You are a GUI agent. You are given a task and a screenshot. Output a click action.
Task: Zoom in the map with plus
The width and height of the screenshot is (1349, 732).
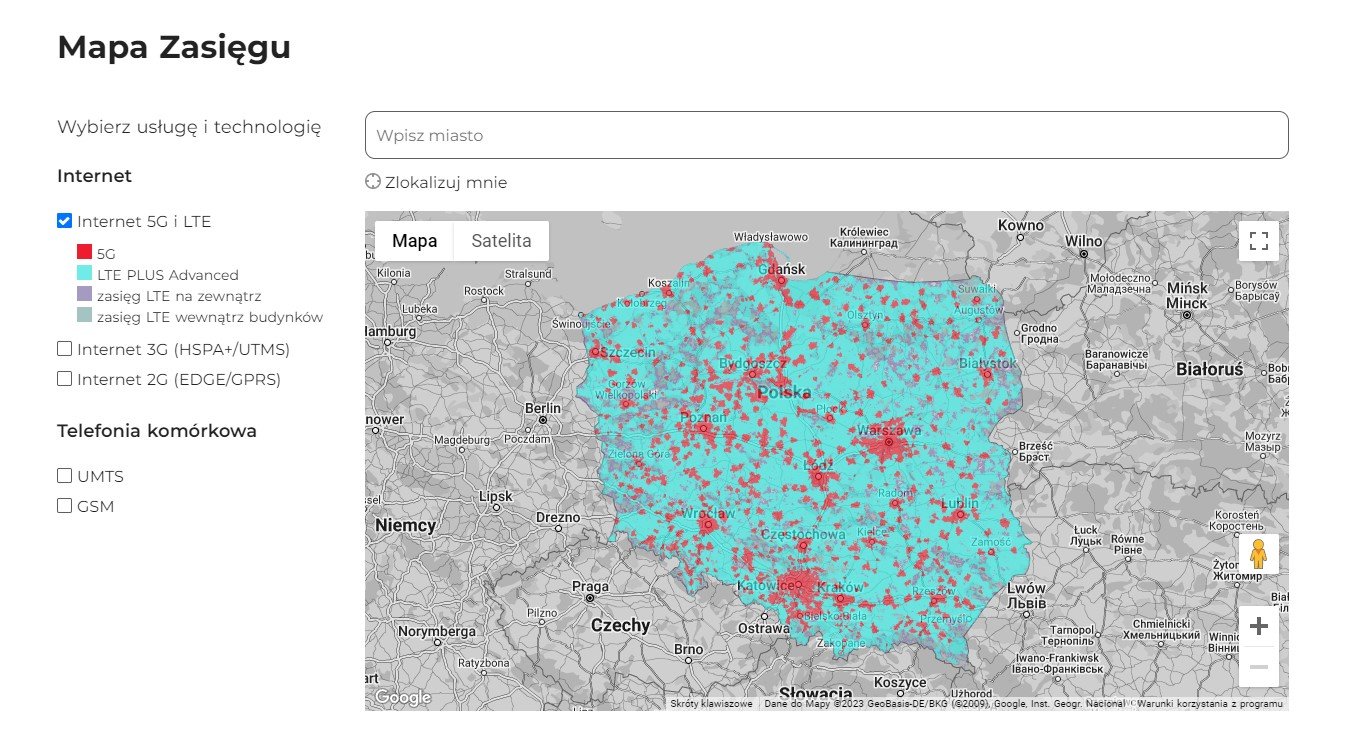(1259, 627)
